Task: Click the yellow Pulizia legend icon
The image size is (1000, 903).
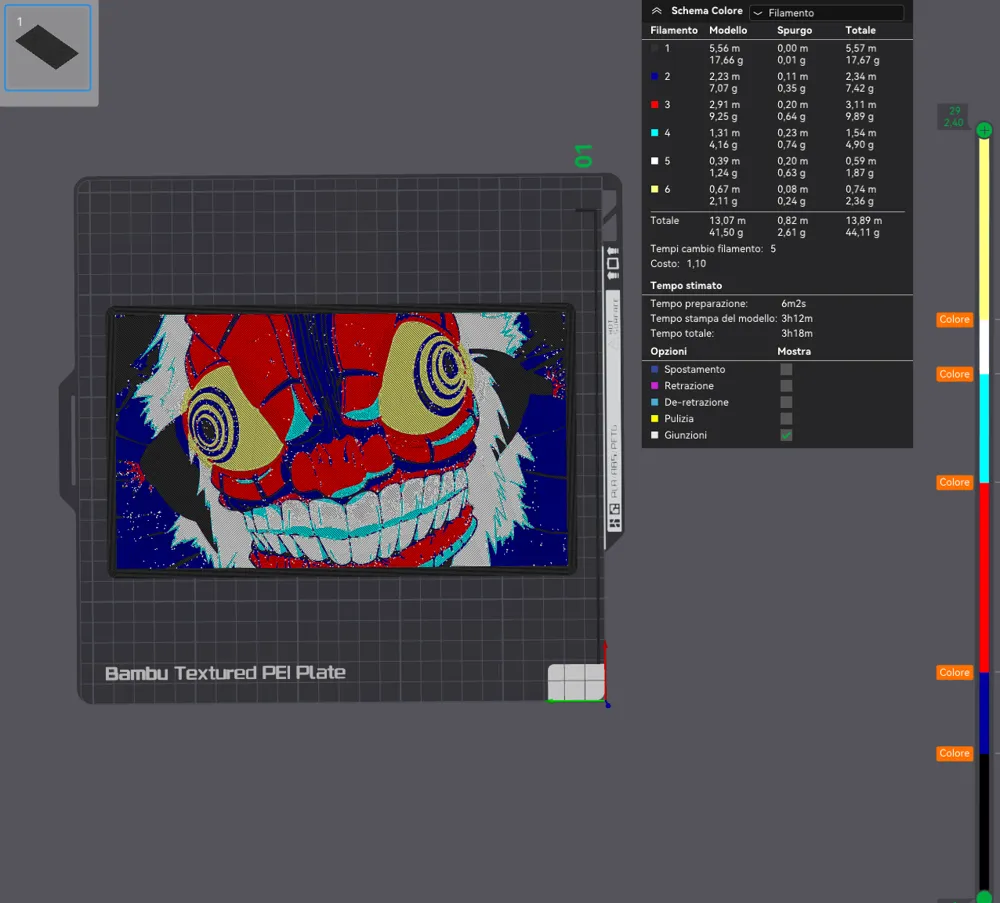Action: (x=654, y=418)
